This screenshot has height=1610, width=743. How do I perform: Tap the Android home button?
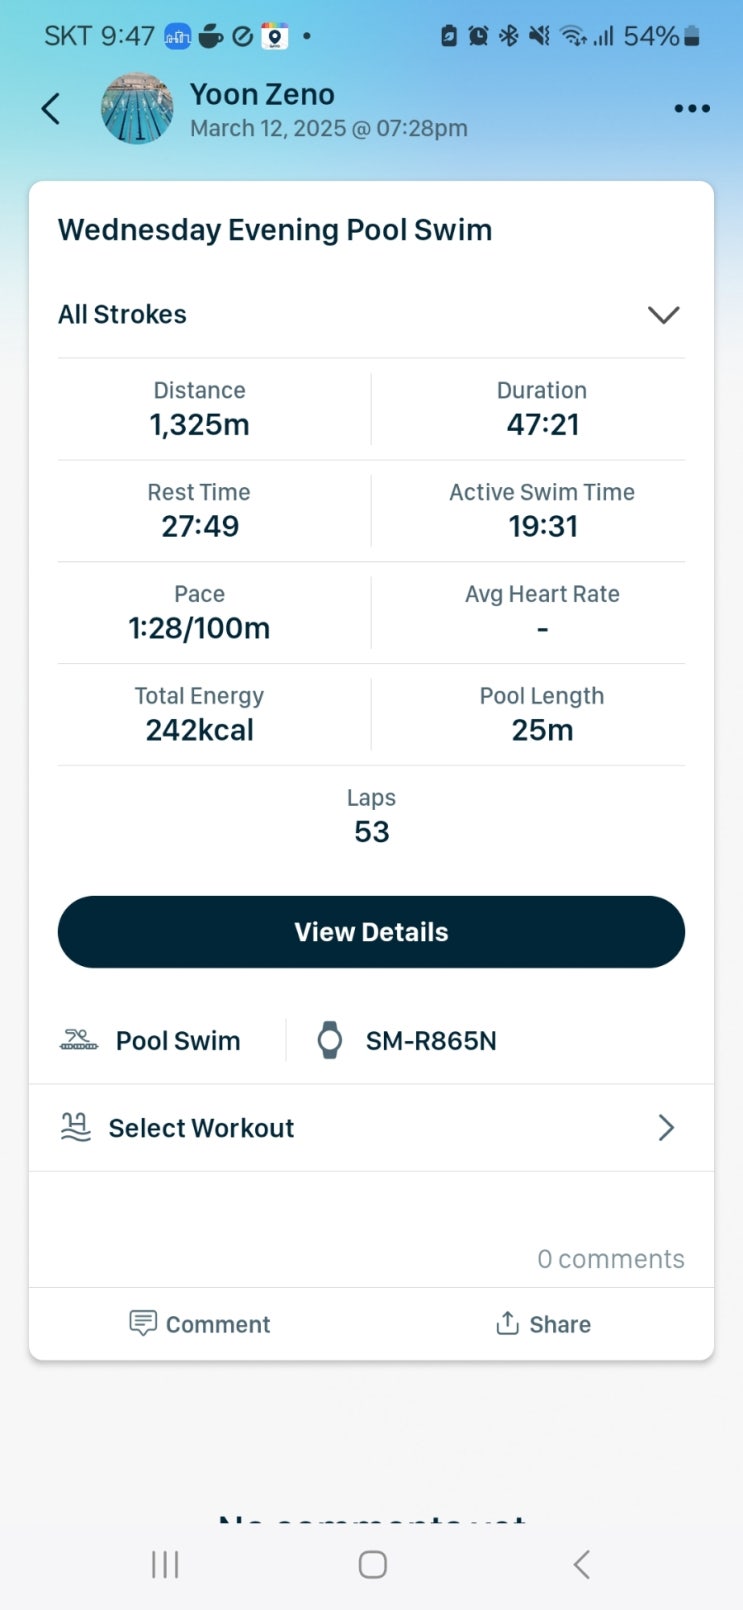point(372,1564)
